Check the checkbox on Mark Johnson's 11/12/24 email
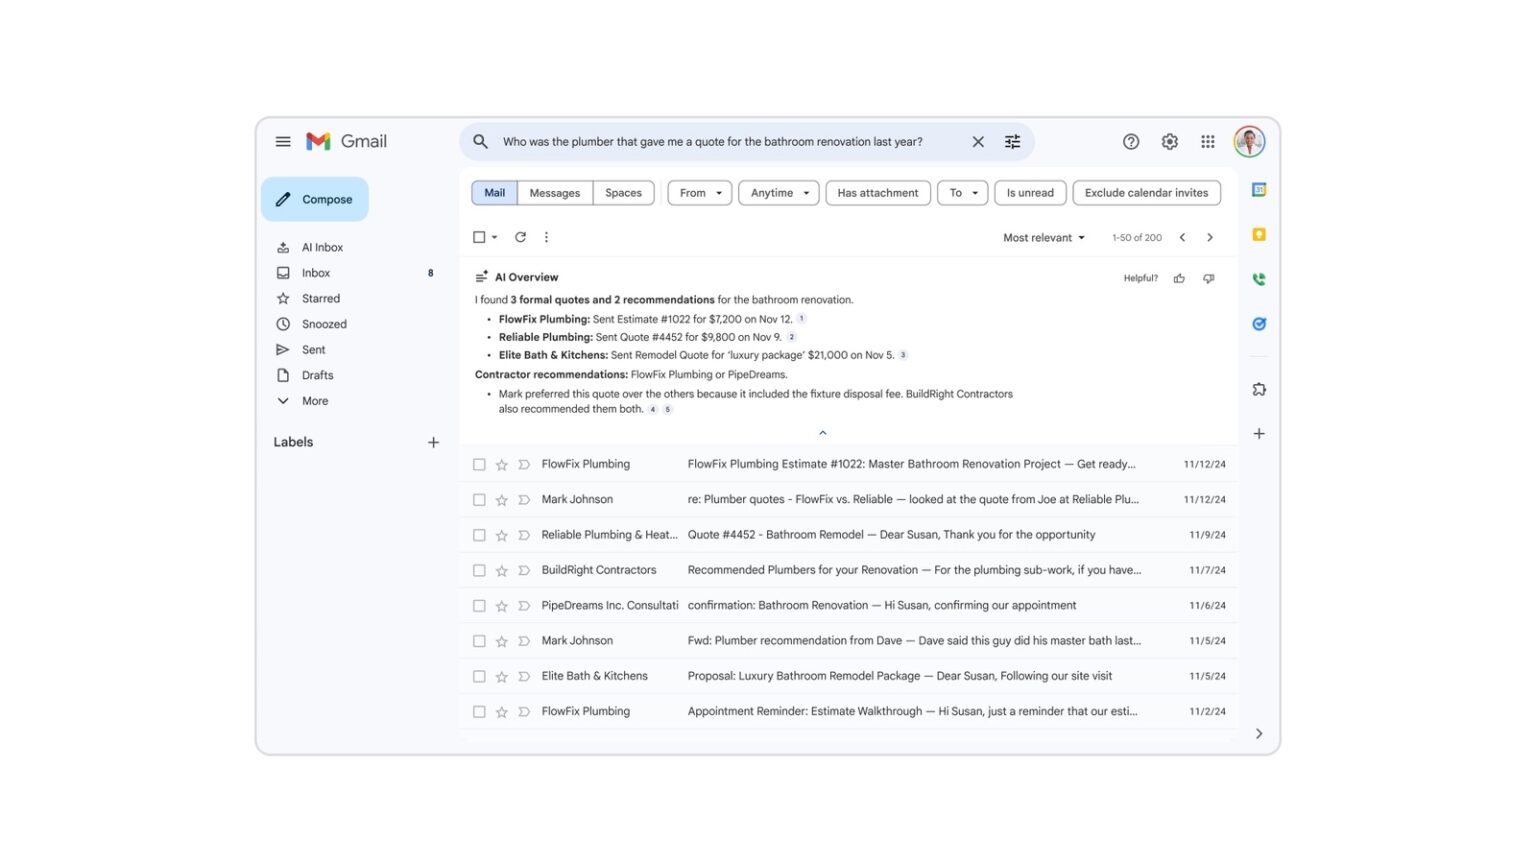 point(479,498)
